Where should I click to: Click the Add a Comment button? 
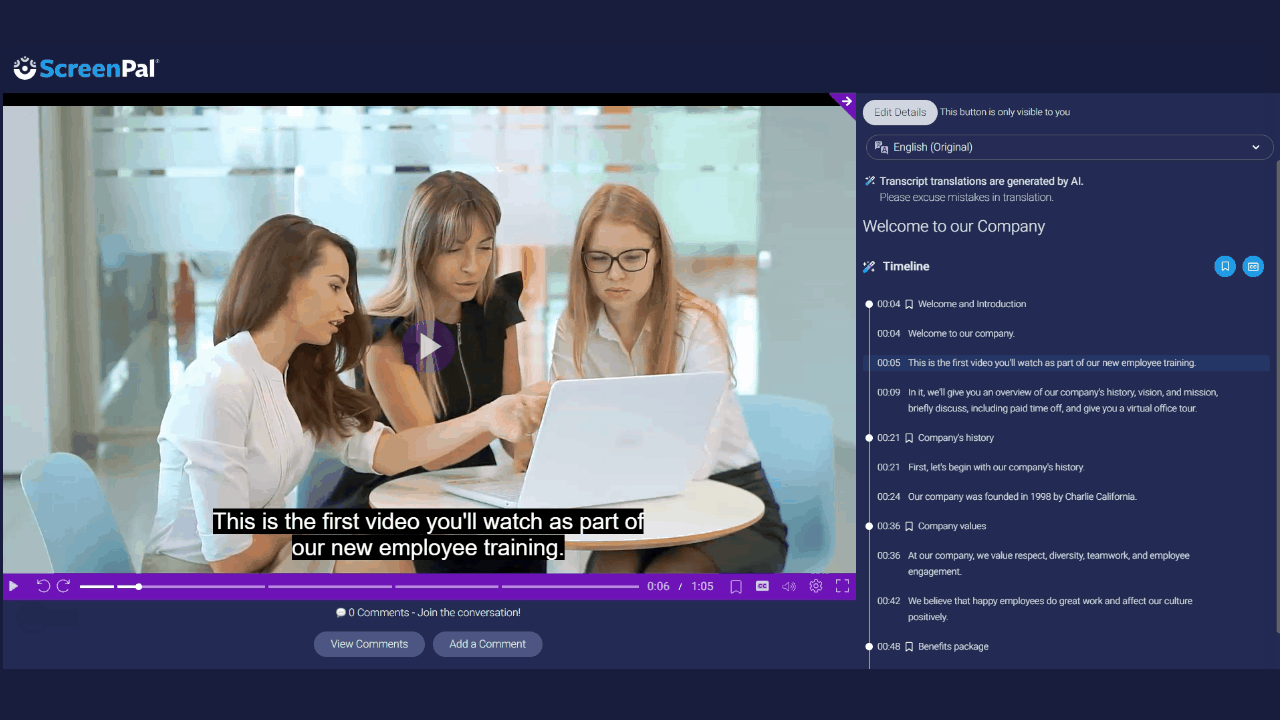click(487, 644)
